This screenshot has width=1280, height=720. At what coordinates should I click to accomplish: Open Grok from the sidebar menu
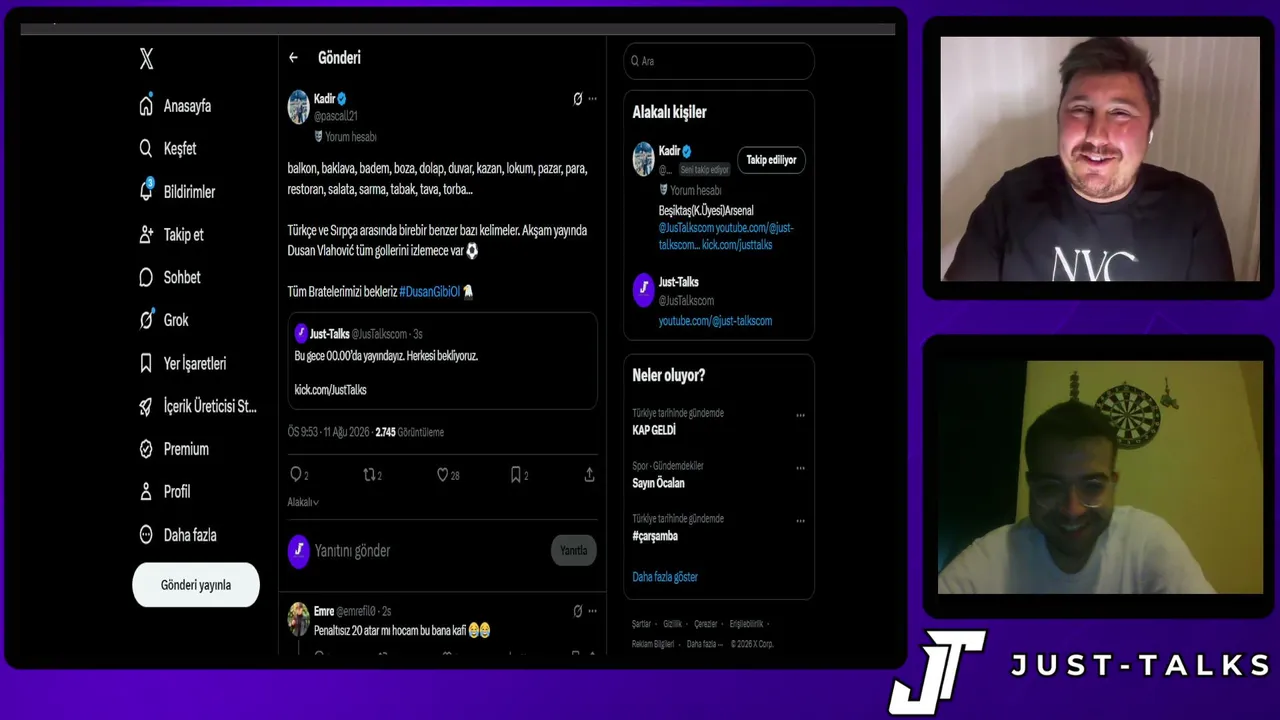[164, 320]
